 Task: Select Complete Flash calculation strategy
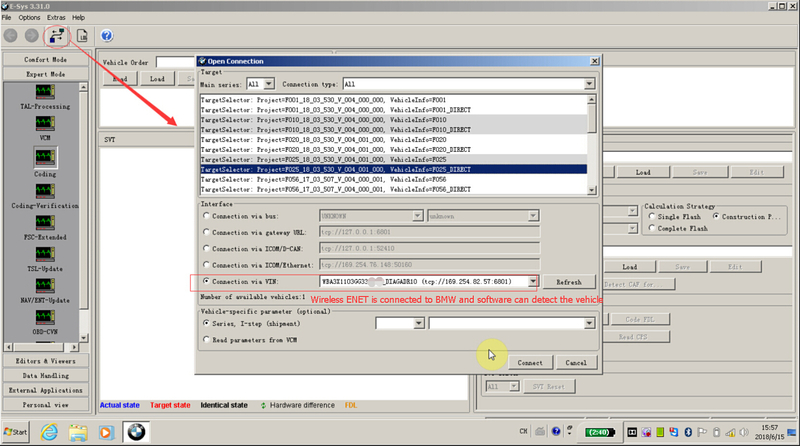pyautogui.click(x=652, y=228)
